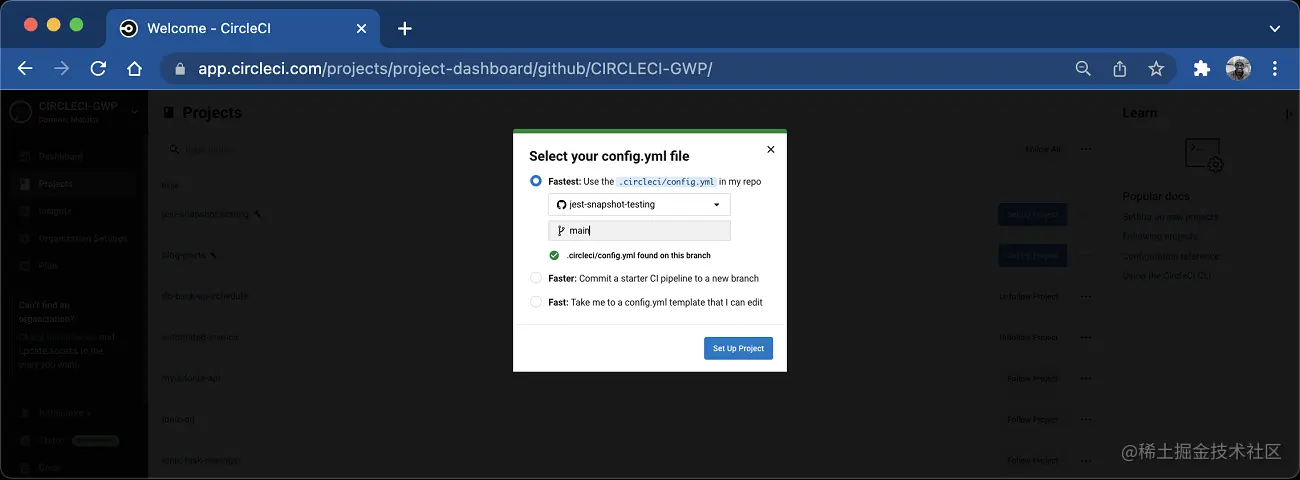The width and height of the screenshot is (1300, 480).
Task: Click the Set Up Project dialog button
Action: tap(738, 348)
